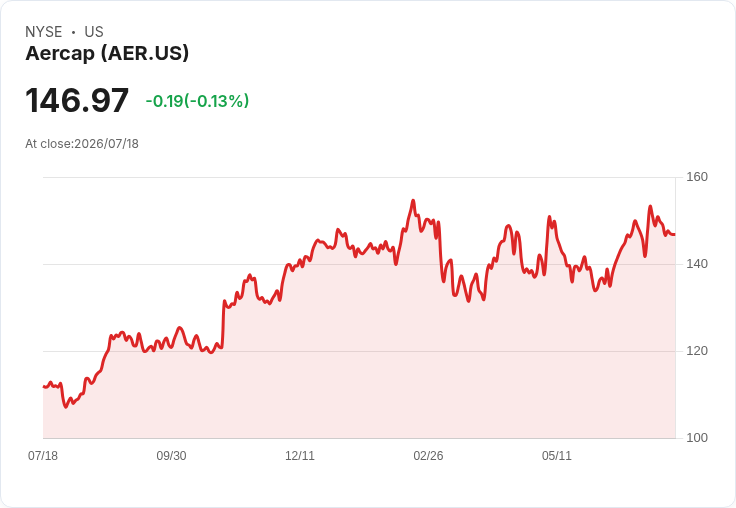736x508 pixels.
Task: Click the price change -0.19(-0.13%) text
Action: (197, 101)
